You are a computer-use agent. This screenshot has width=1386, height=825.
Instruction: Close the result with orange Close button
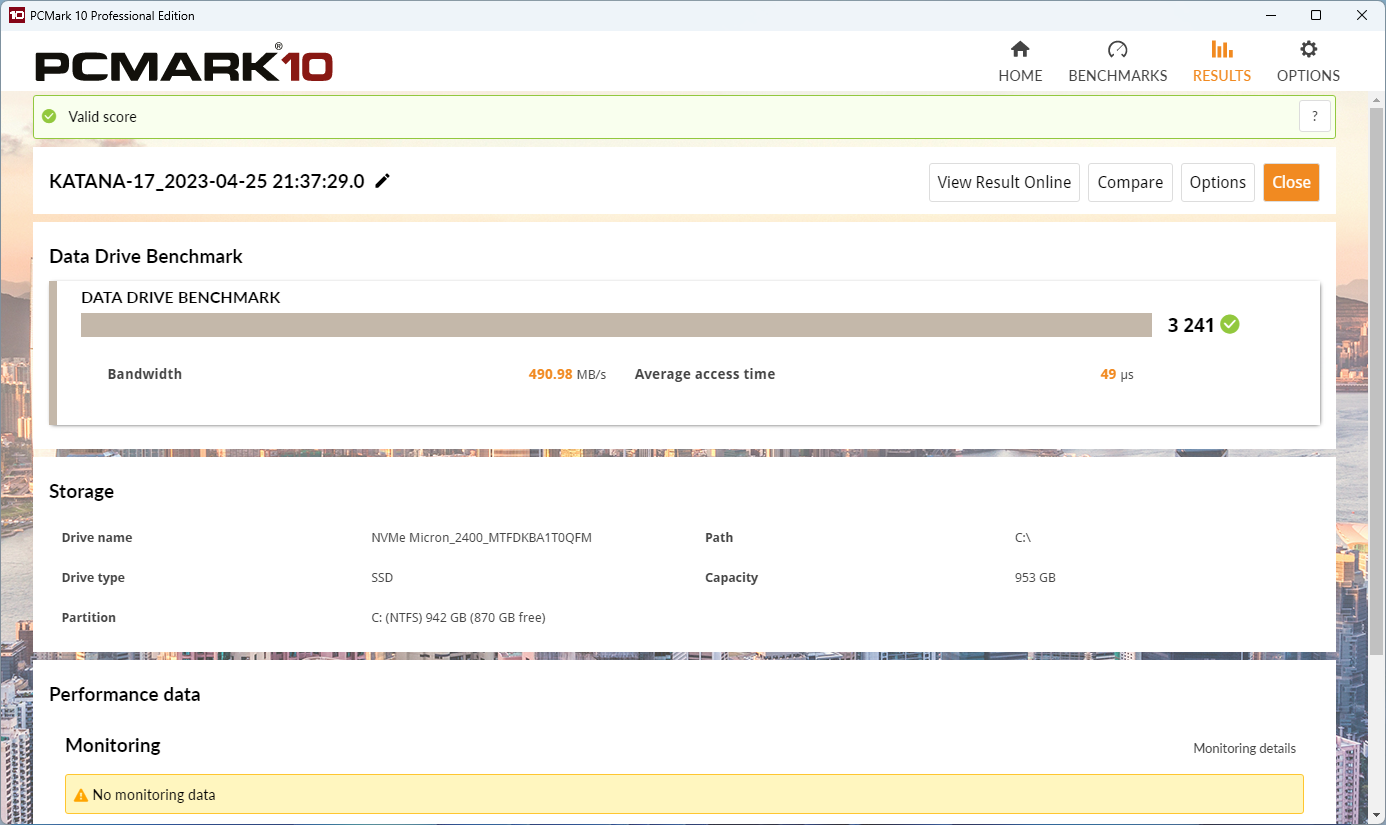coord(1291,182)
